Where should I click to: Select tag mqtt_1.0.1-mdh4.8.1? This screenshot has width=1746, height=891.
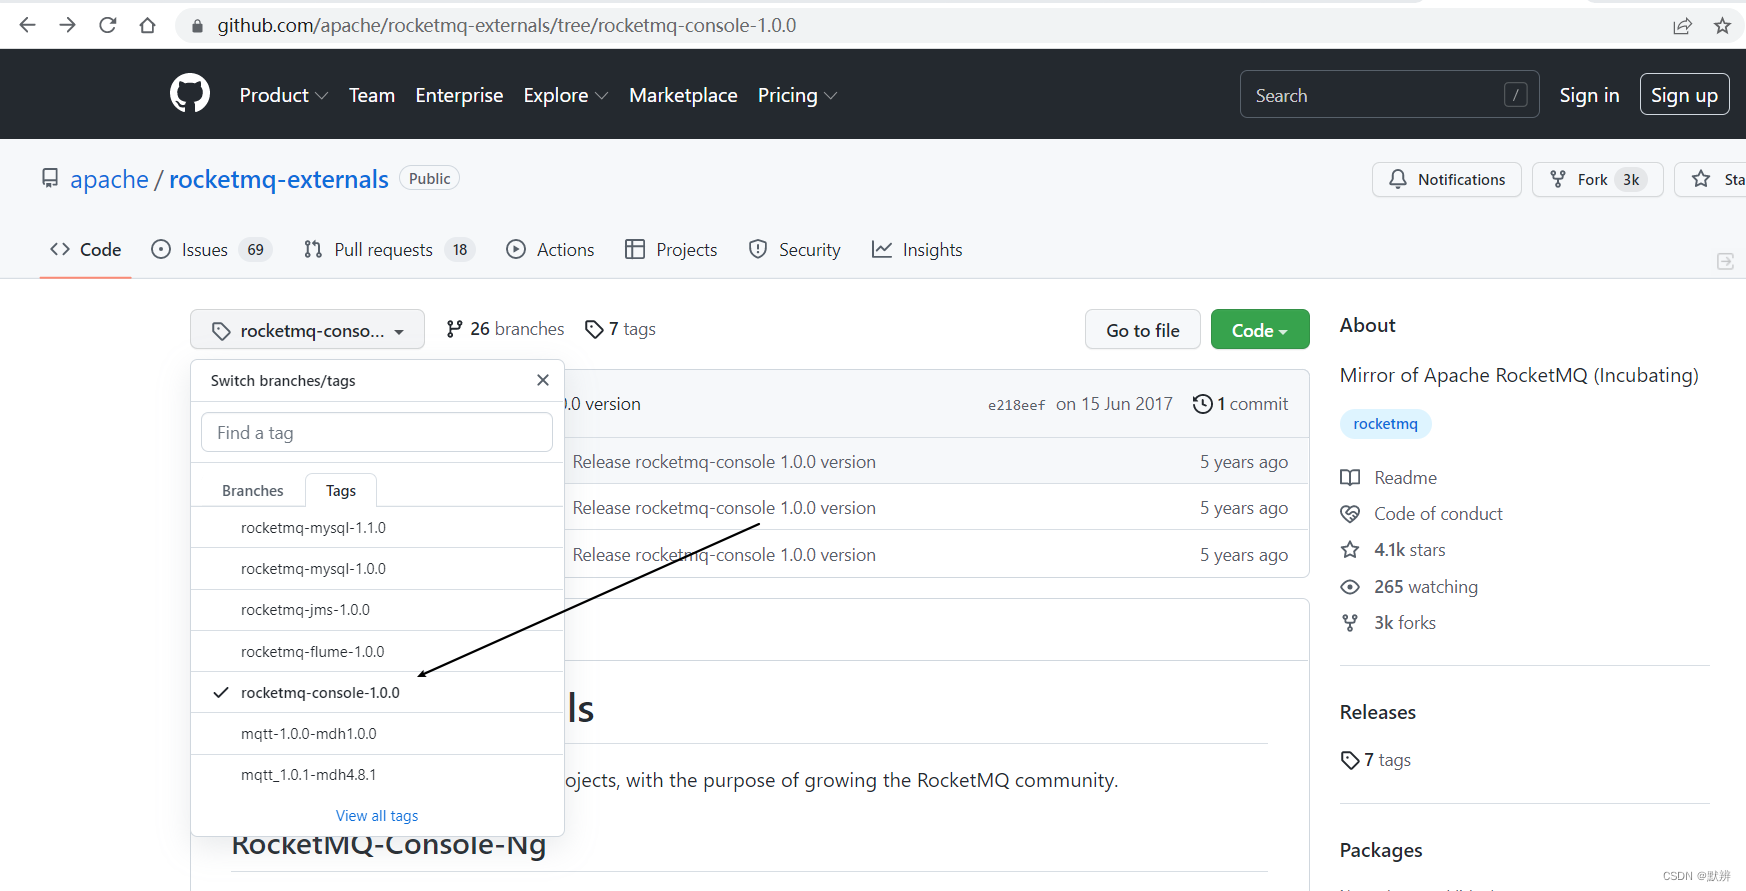click(x=377, y=774)
